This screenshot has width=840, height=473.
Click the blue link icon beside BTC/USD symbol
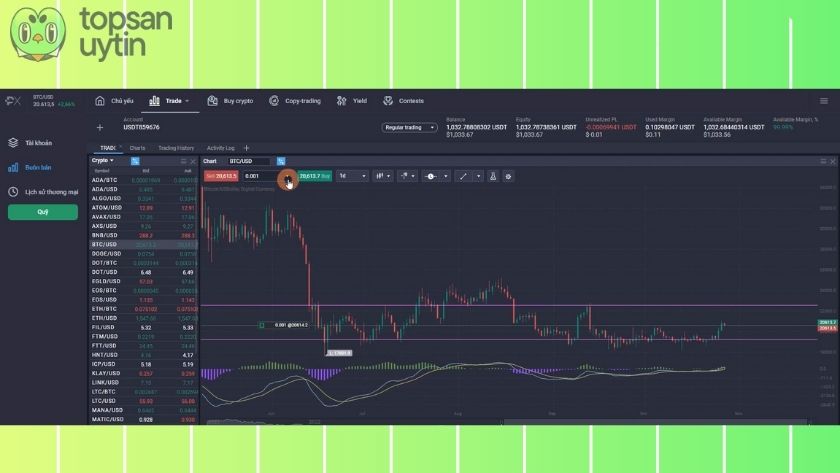tap(281, 161)
